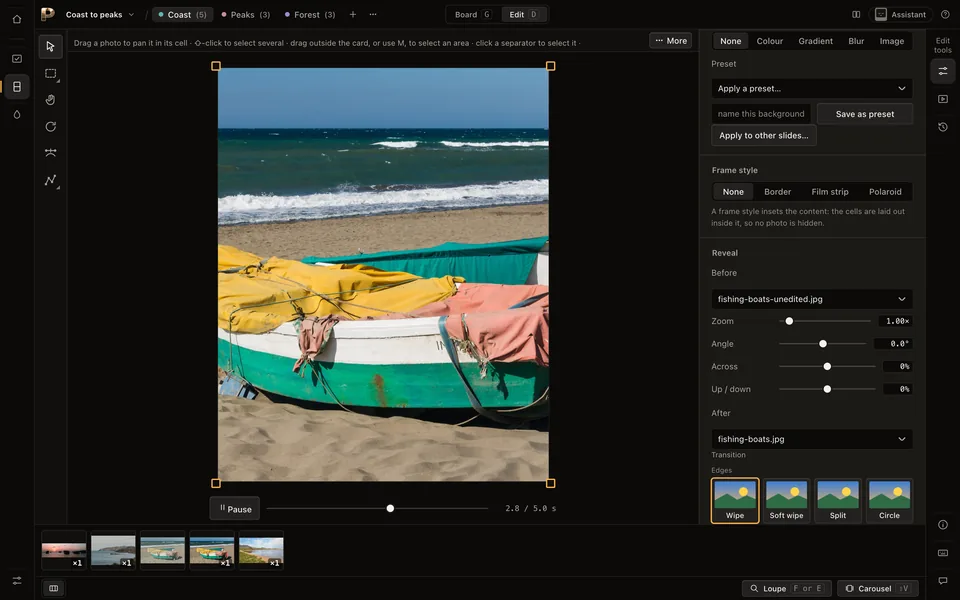Choose the Circle transition
The image size is (960, 600).
point(889,501)
